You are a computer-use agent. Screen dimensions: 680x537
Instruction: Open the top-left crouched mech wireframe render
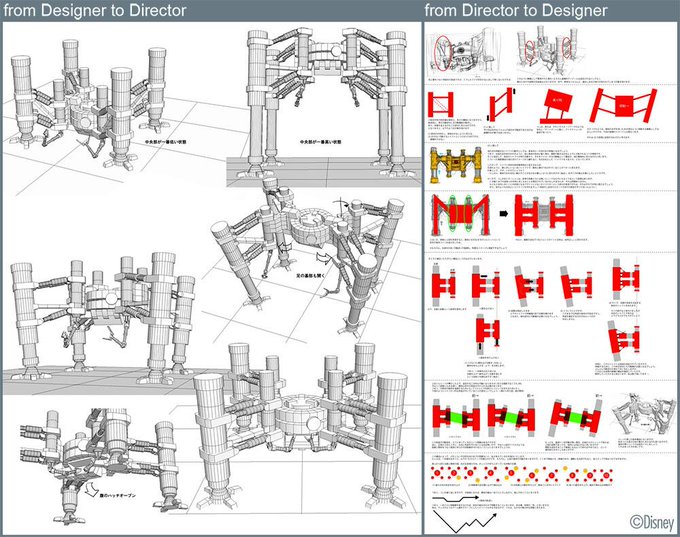pos(87,104)
